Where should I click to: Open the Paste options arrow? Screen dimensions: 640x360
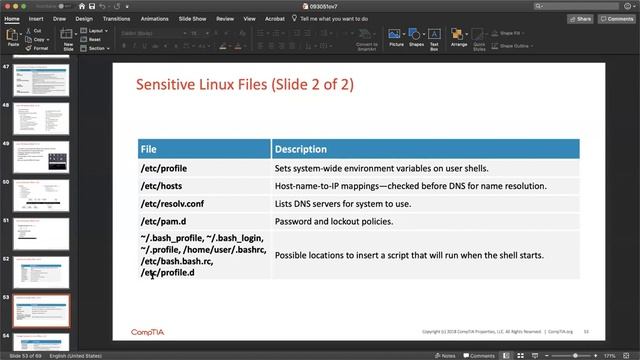coord(21,34)
